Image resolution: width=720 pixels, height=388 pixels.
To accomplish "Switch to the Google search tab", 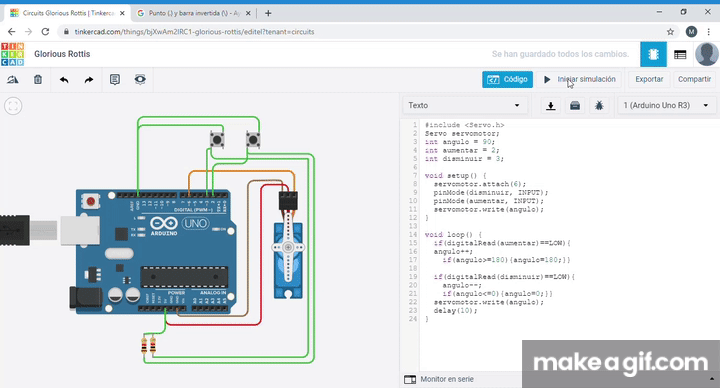I will pos(193,13).
